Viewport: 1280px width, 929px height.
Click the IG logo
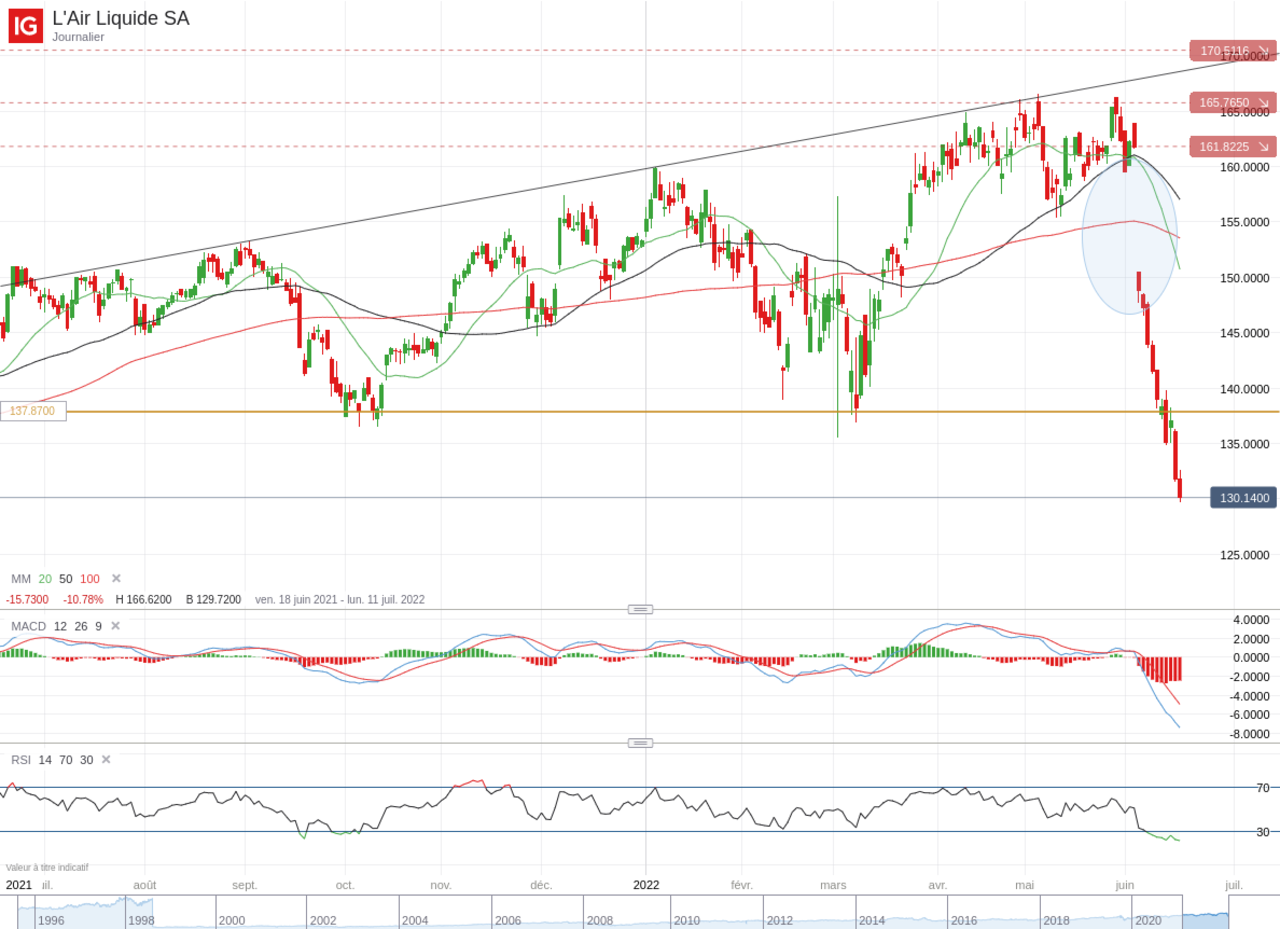pyautogui.click(x=26, y=26)
